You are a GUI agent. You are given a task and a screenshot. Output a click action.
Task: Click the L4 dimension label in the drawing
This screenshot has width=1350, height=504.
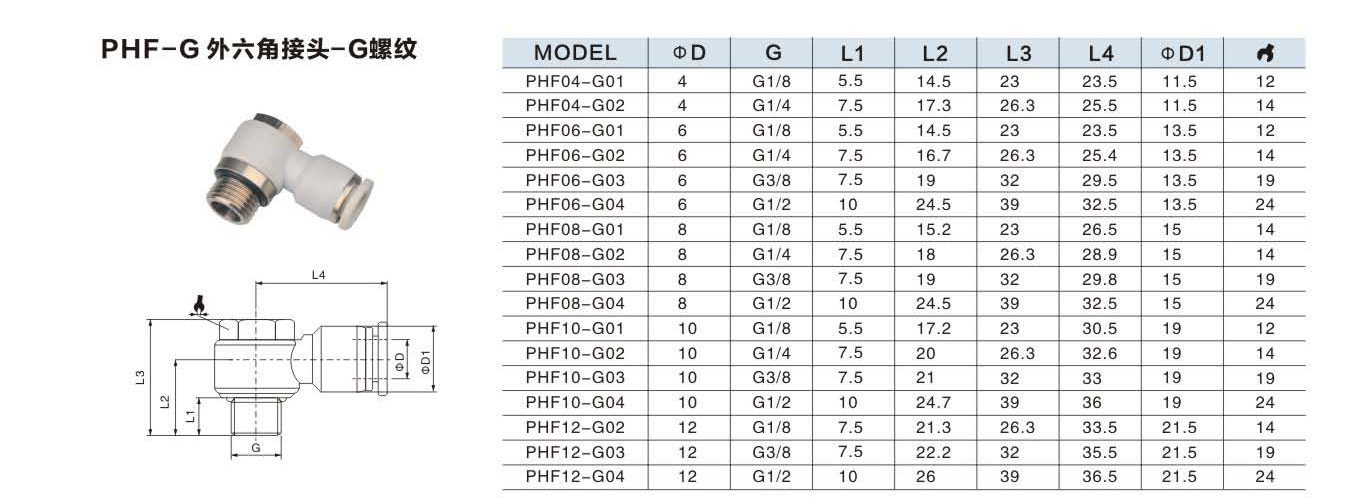[x=318, y=274]
